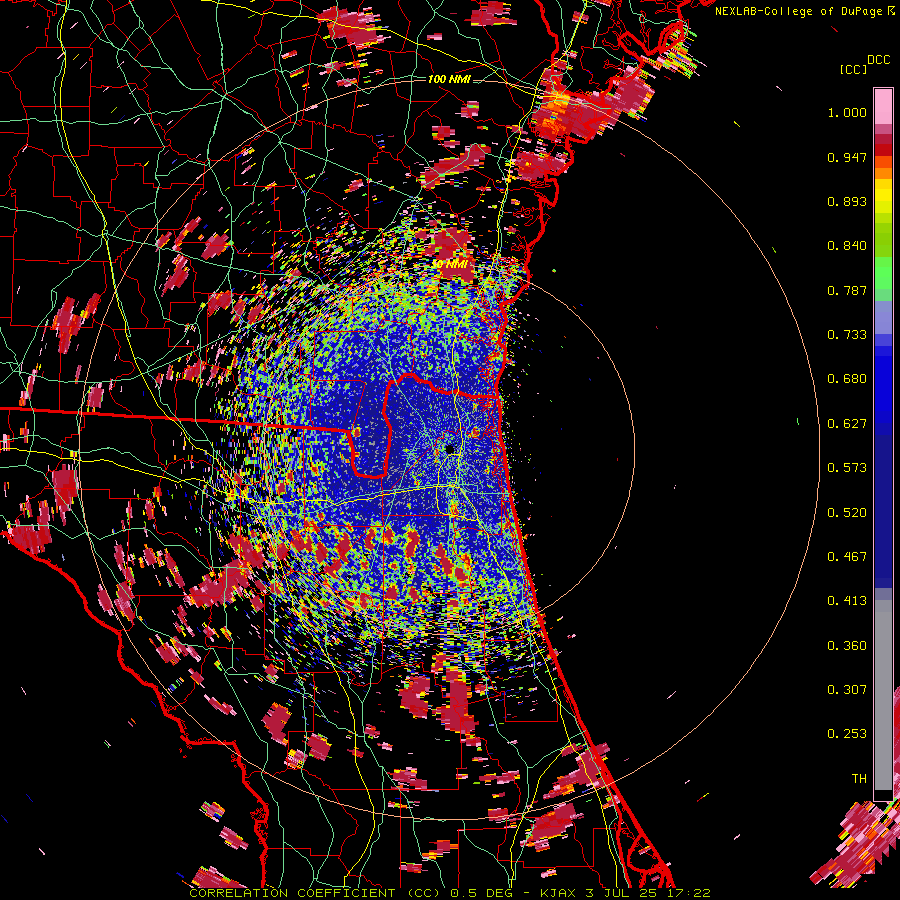Click the yellow color bar segment near 0.893
This screenshot has width=900, height=900.
coord(883,196)
